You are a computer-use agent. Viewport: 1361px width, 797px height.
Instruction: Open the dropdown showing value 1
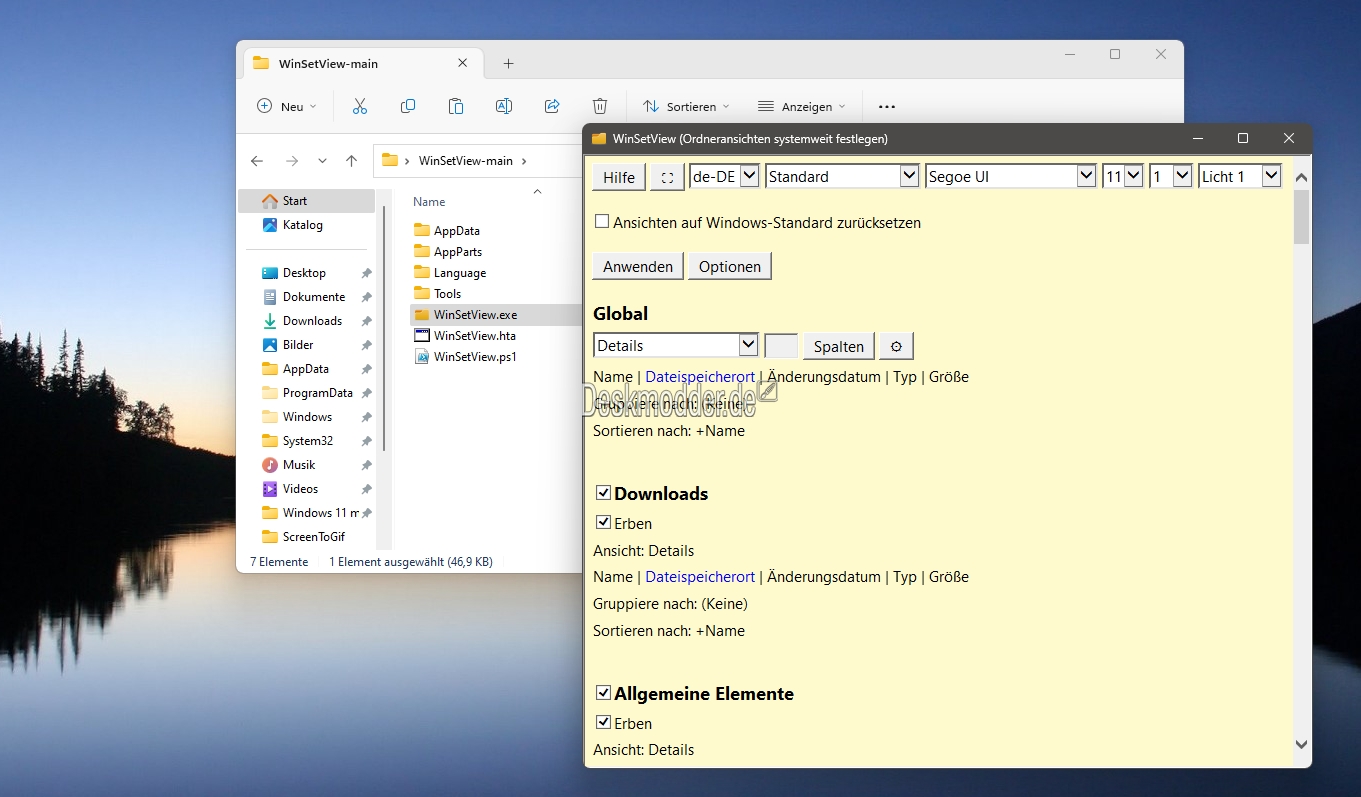point(1171,176)
